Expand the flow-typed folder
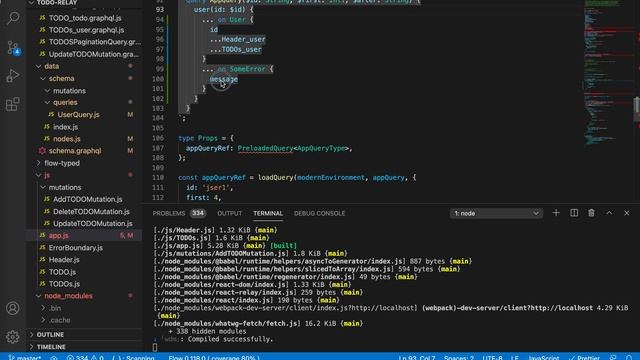This screenshot has height=360, width=640. tap(62, 163)
